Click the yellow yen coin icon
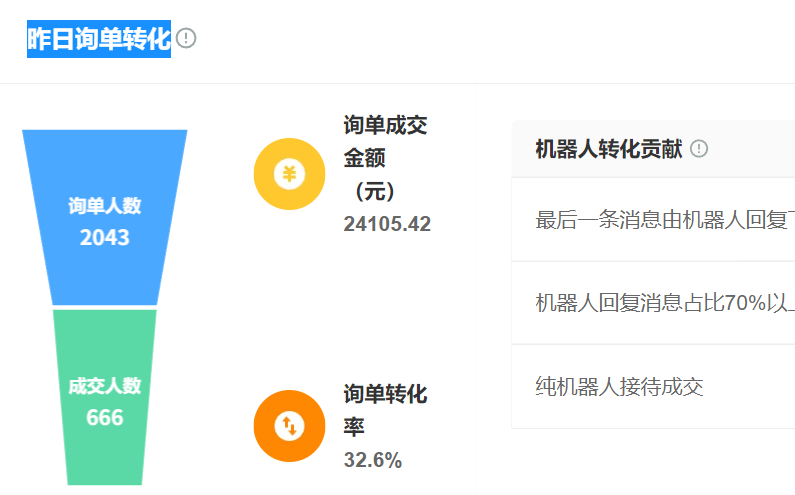This screenshot has height=495, width=795. point(289,174)
